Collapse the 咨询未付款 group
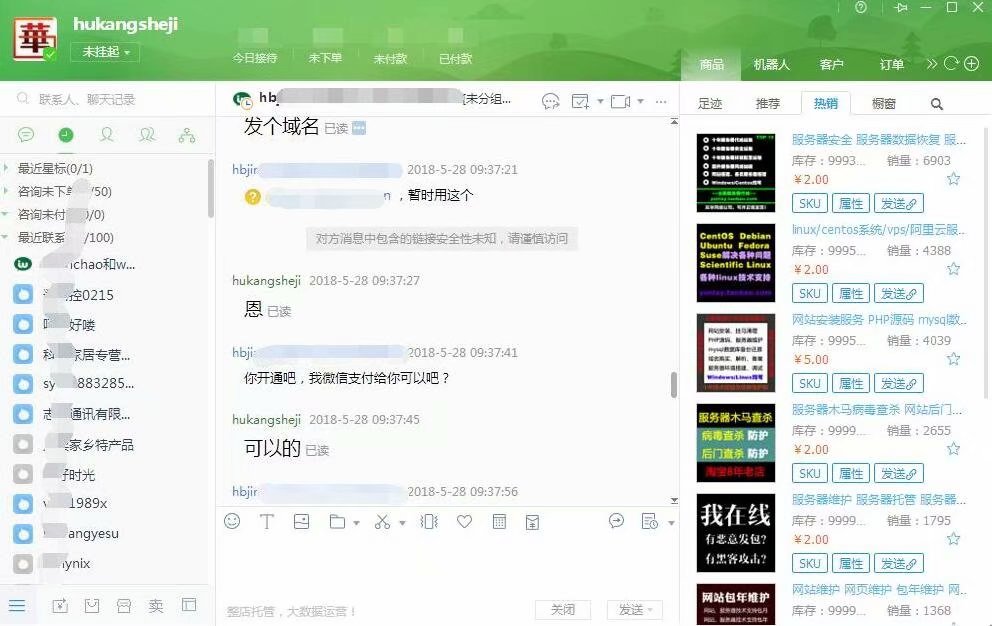 [x=6, y=215]
